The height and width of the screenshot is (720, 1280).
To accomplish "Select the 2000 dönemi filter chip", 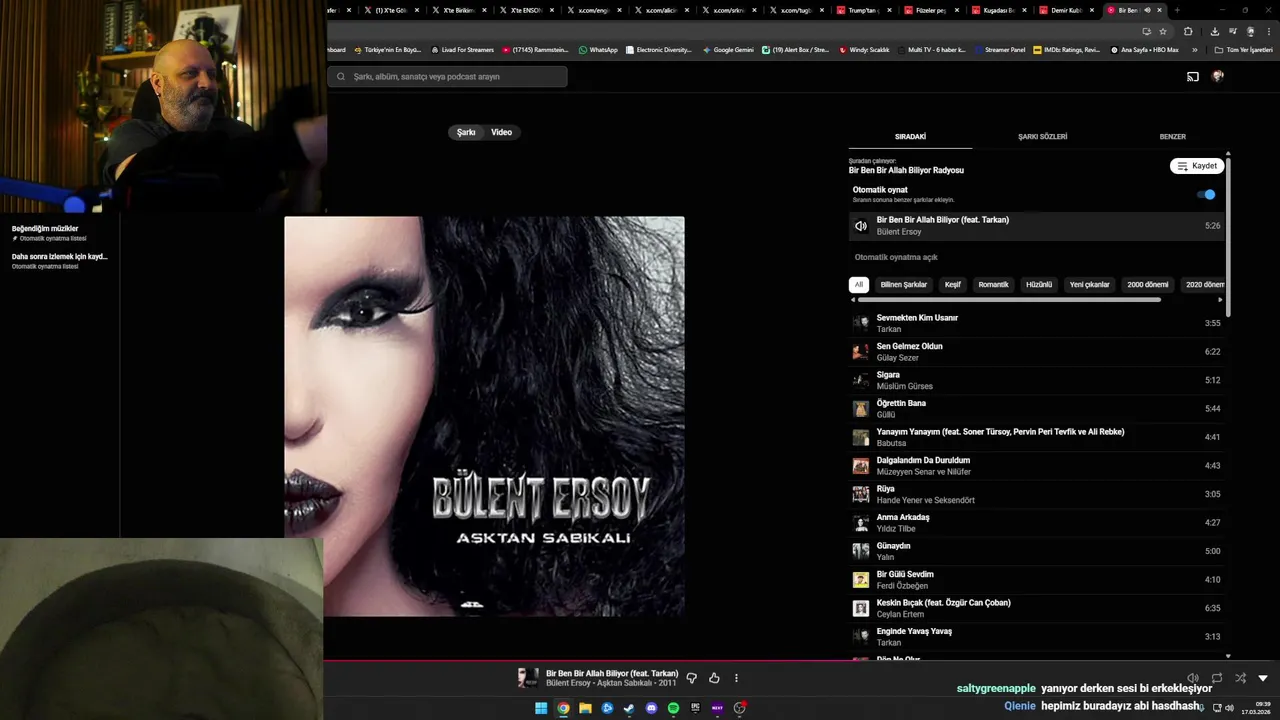I will coord(1148,284).
